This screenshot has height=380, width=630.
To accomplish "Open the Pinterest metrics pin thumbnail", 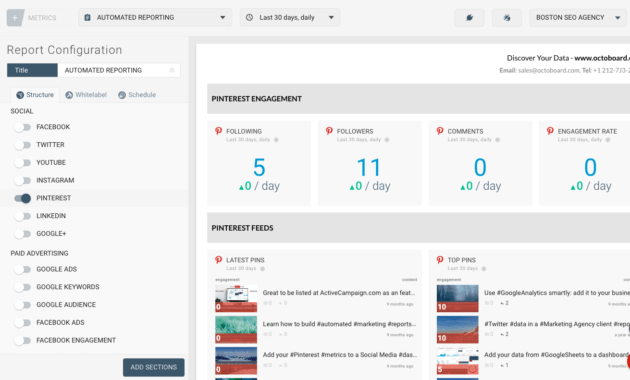I will coord(236,360).
